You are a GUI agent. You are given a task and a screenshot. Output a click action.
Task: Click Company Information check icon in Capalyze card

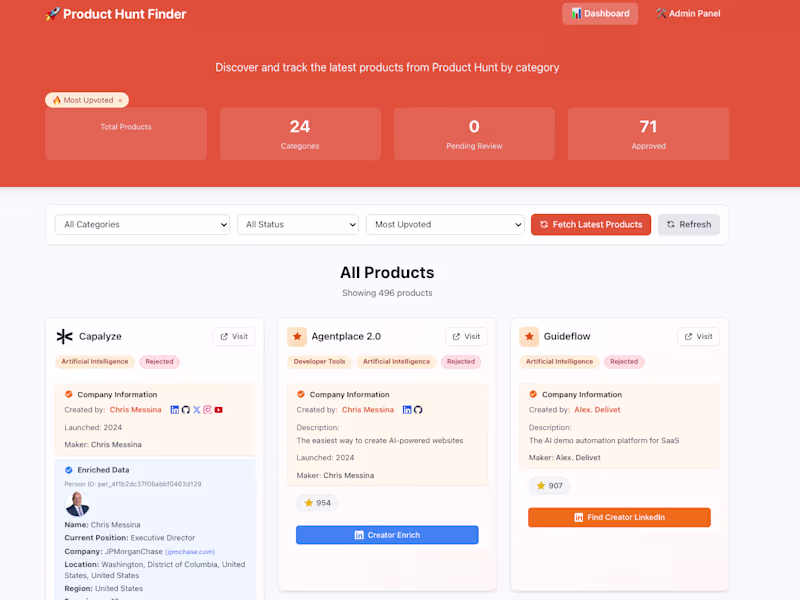pos(68,394)
